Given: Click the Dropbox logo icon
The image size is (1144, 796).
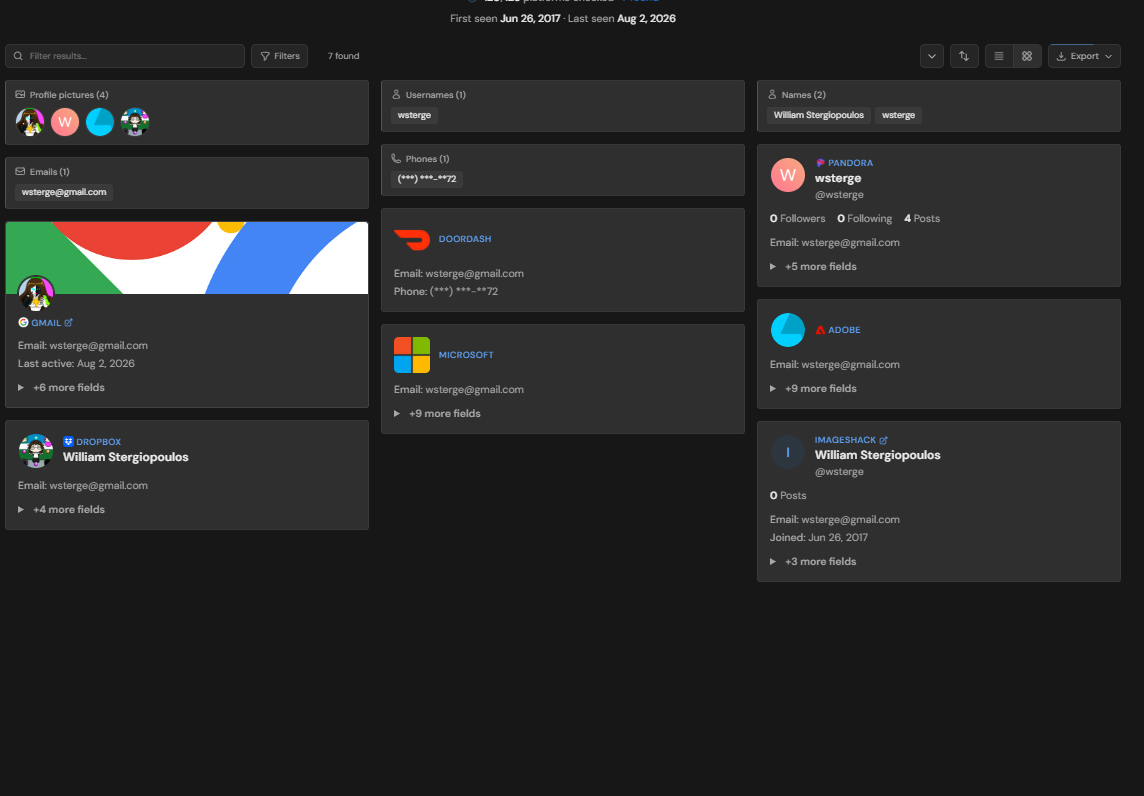Looking at the screenshot, I should pyautogui.click(x=68, y=441).
